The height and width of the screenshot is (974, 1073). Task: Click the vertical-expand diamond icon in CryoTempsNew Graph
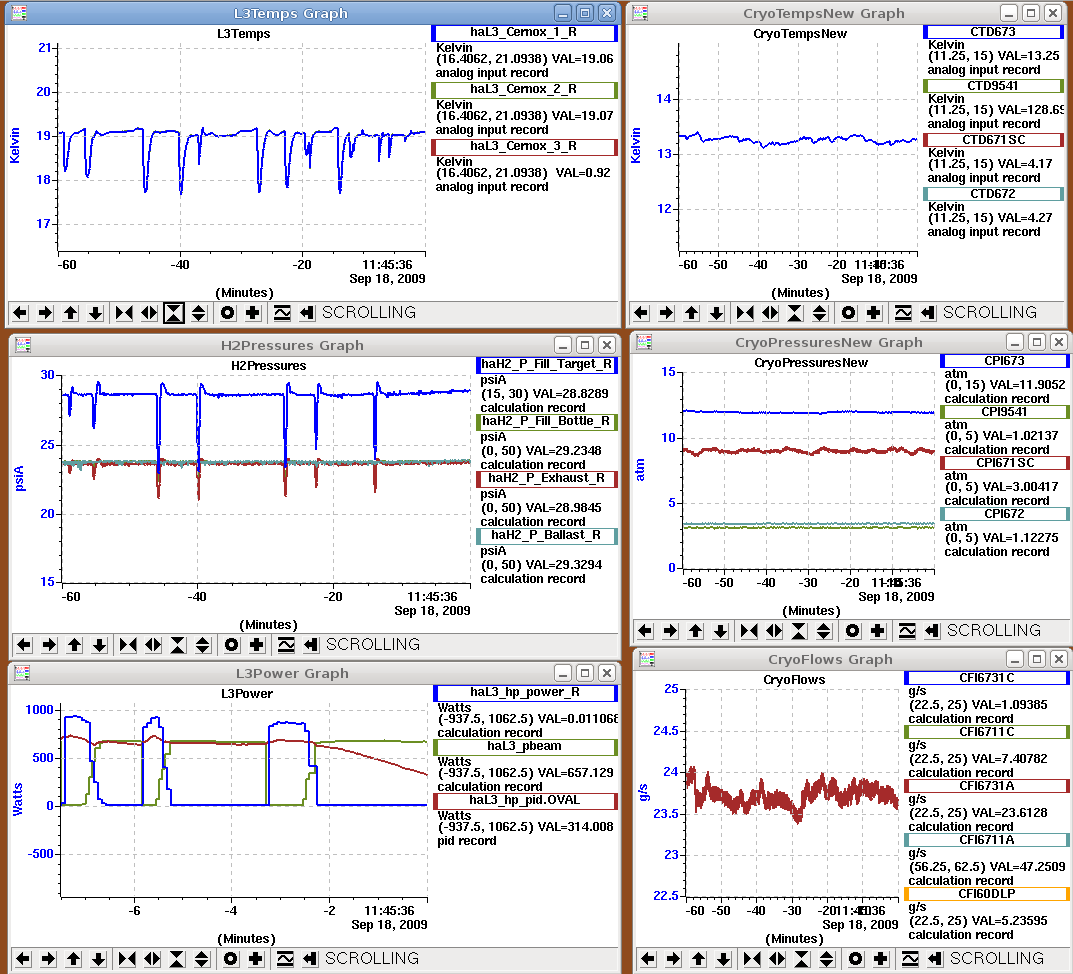tap(820, 313)
